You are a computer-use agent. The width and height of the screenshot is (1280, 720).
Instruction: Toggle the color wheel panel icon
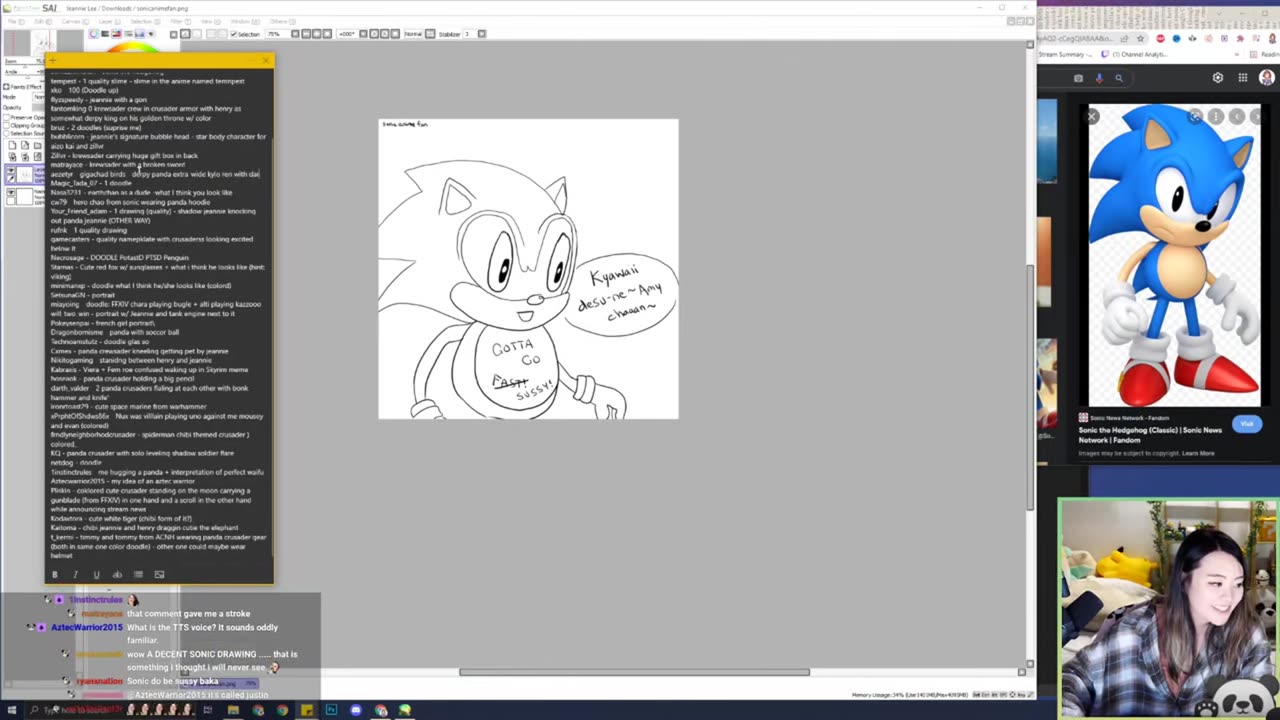point(93,34)
